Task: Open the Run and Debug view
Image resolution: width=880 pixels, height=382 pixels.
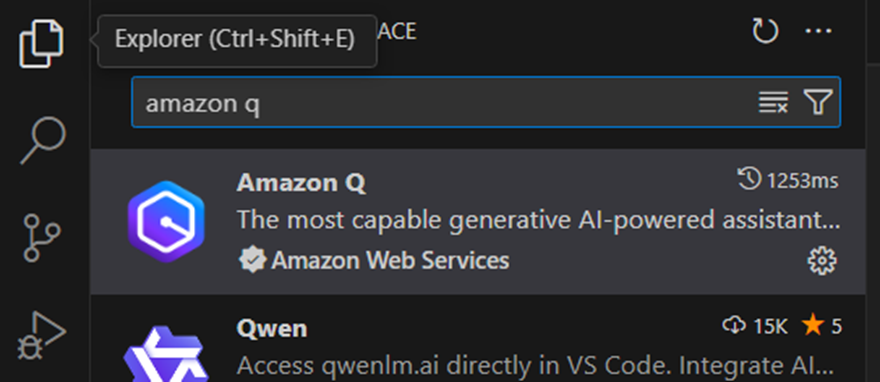Action: [x=42, y=335]
